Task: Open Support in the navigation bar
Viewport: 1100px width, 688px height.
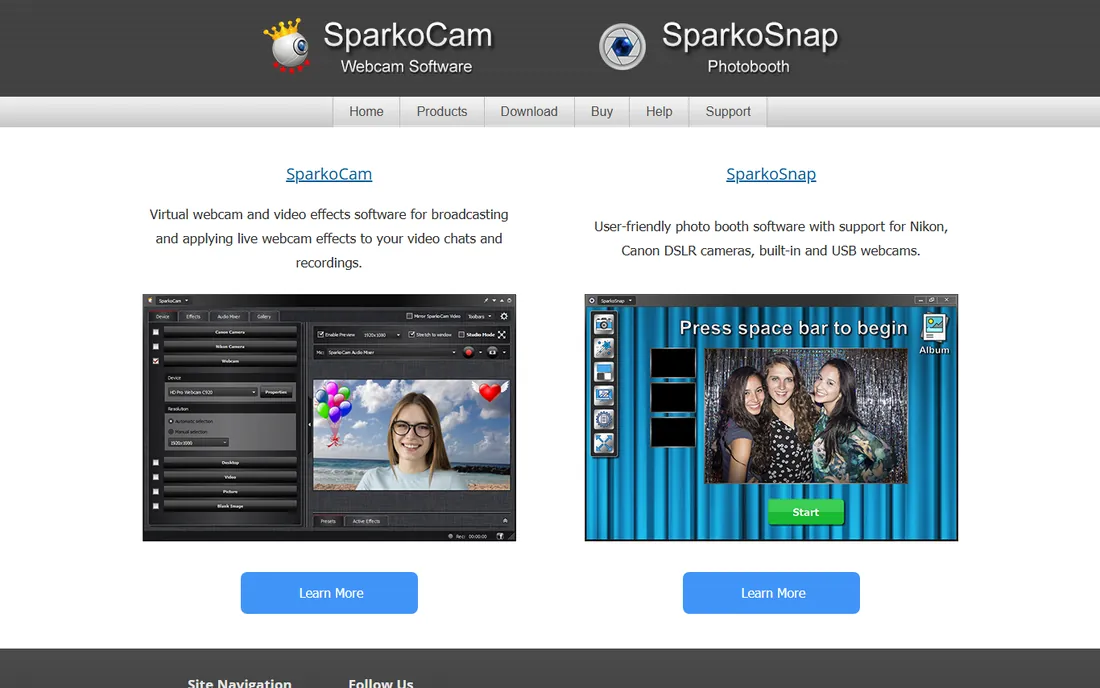Action: point(728,112)
